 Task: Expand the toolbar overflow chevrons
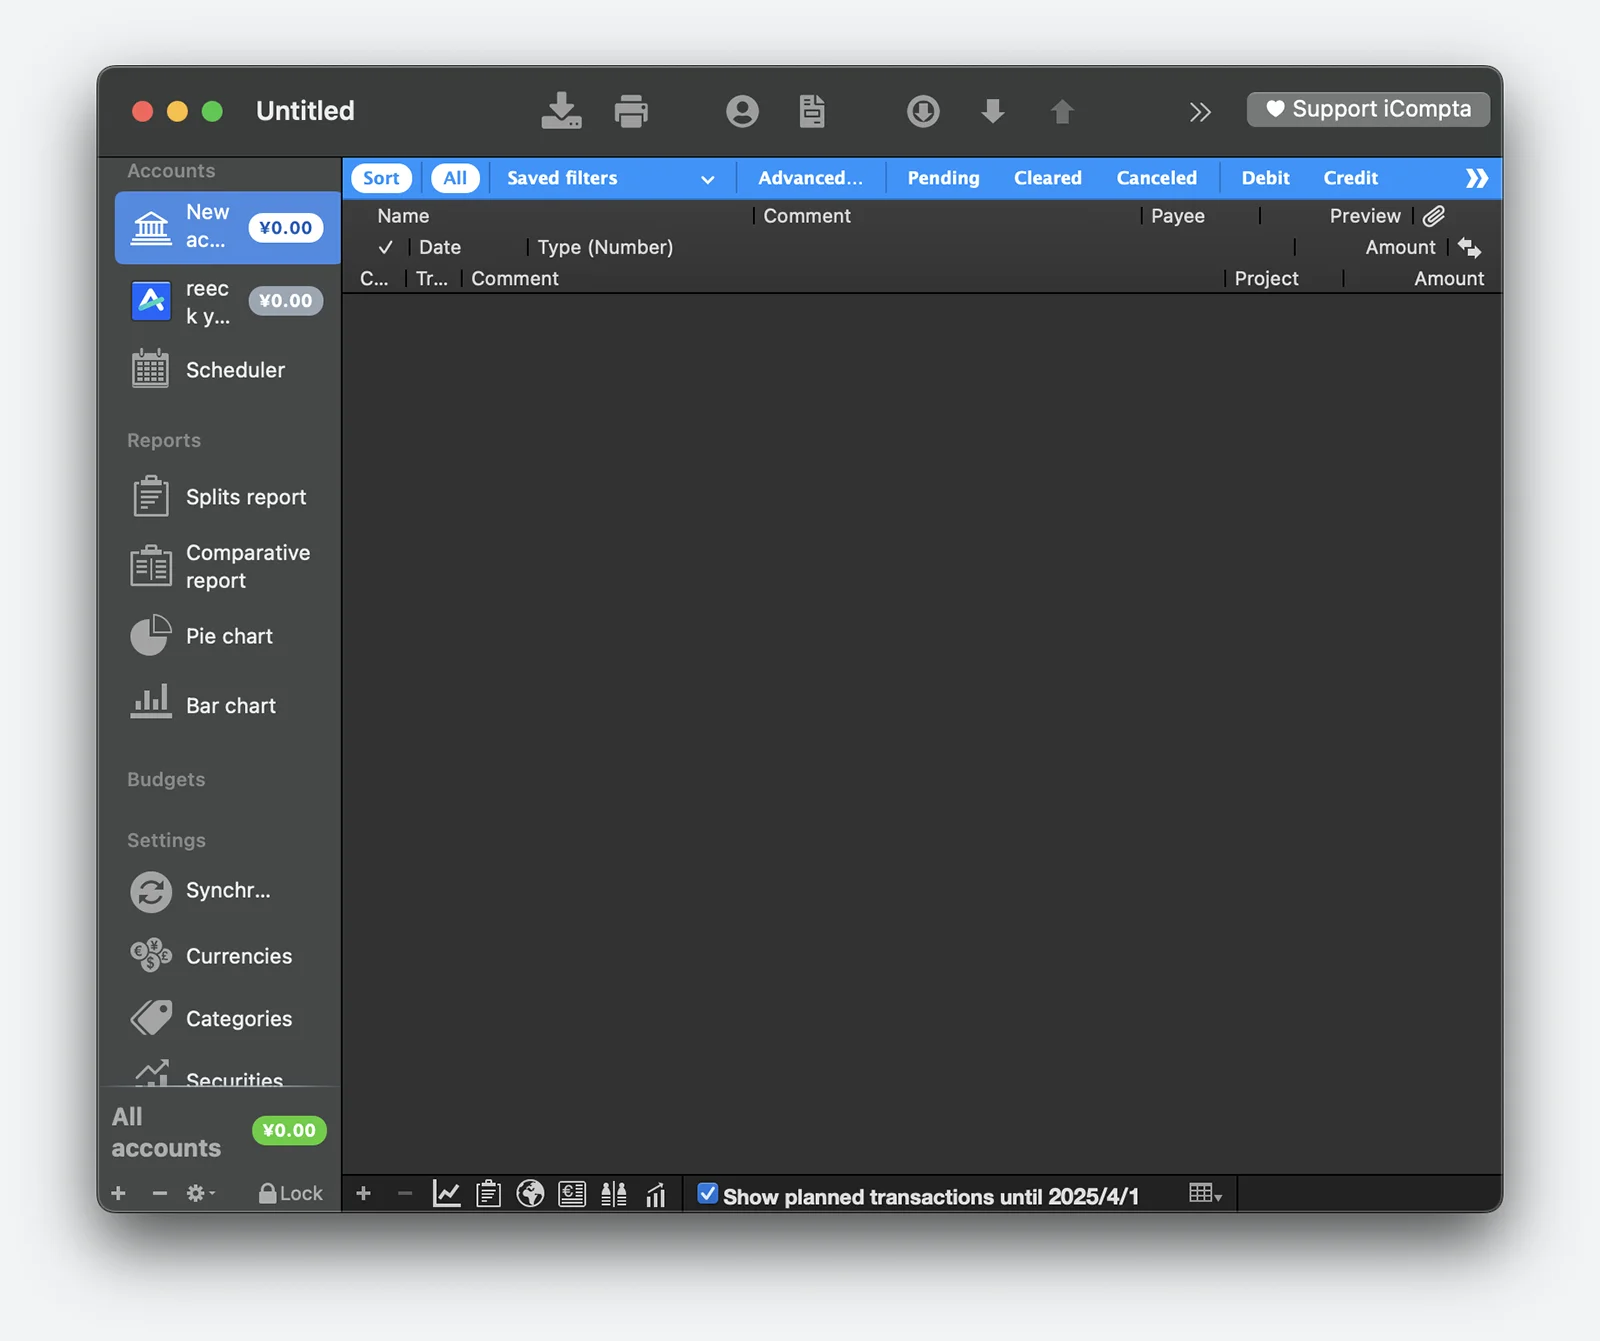pyautogui.click(x=1200, y=111)
